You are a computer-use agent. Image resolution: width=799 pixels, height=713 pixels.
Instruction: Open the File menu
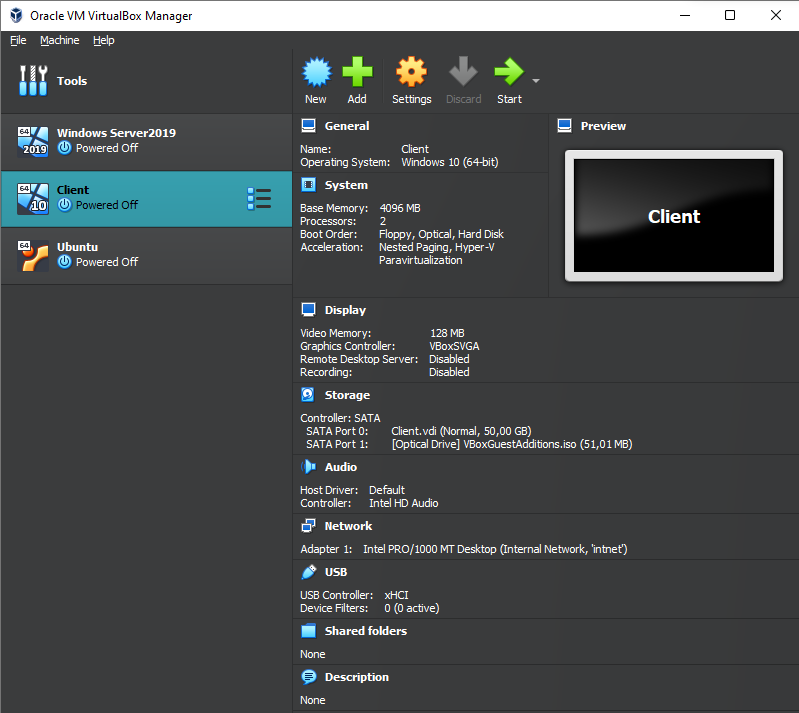click(18, 40)
